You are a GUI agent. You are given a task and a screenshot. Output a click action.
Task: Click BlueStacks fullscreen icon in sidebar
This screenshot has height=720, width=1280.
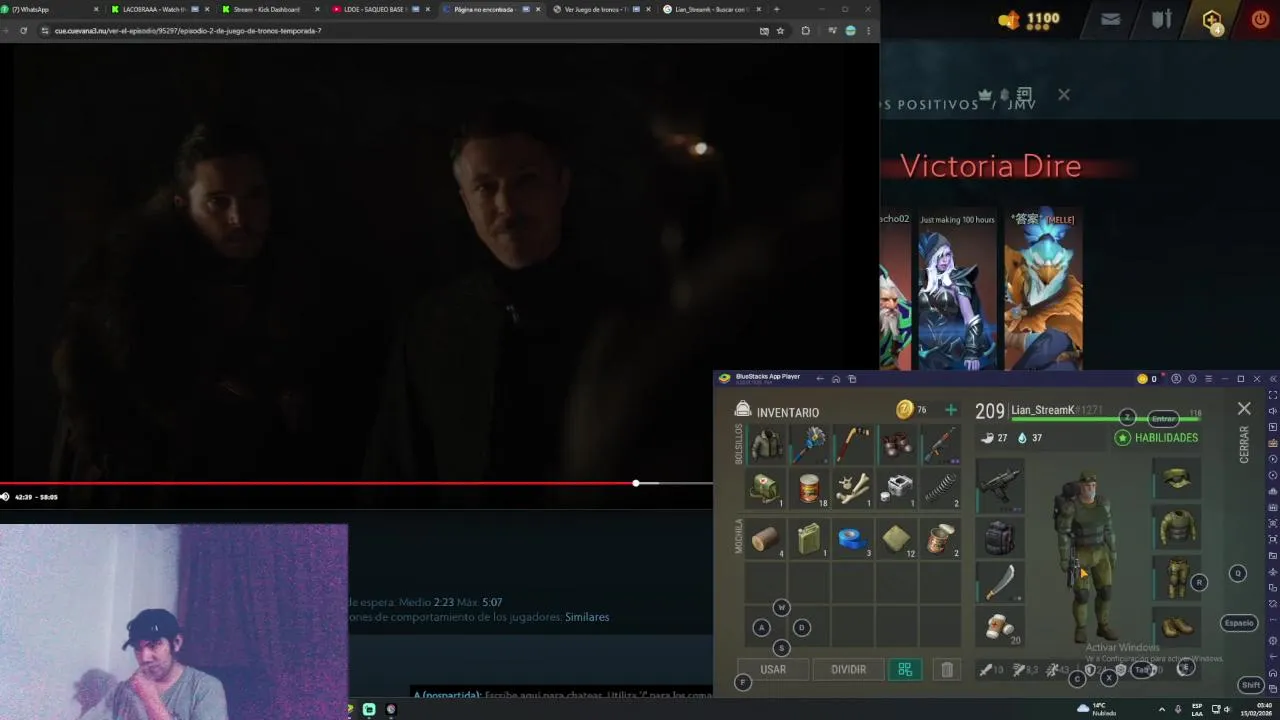point(1272,395)
